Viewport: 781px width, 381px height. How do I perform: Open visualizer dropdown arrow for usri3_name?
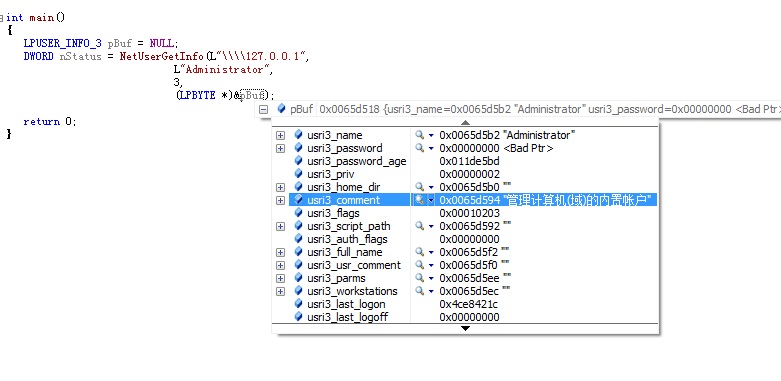click(431, 135)
